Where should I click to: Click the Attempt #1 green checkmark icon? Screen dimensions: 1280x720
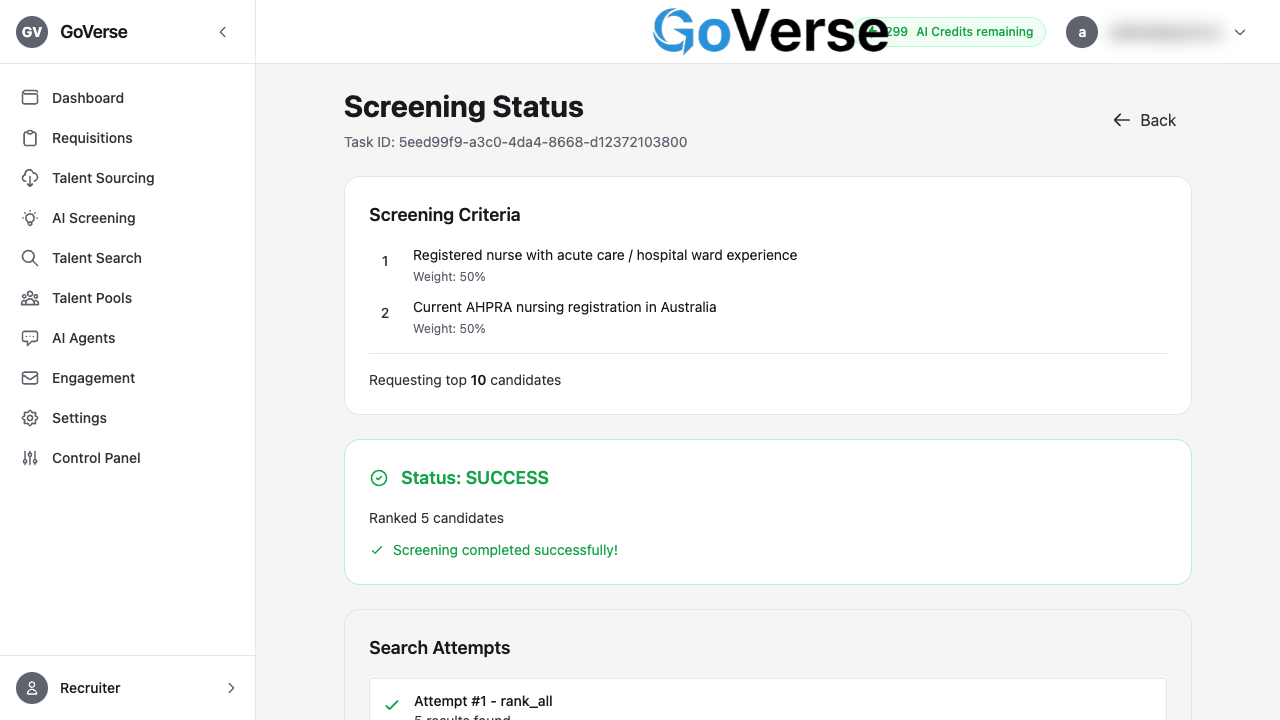(x=393, y=706)
